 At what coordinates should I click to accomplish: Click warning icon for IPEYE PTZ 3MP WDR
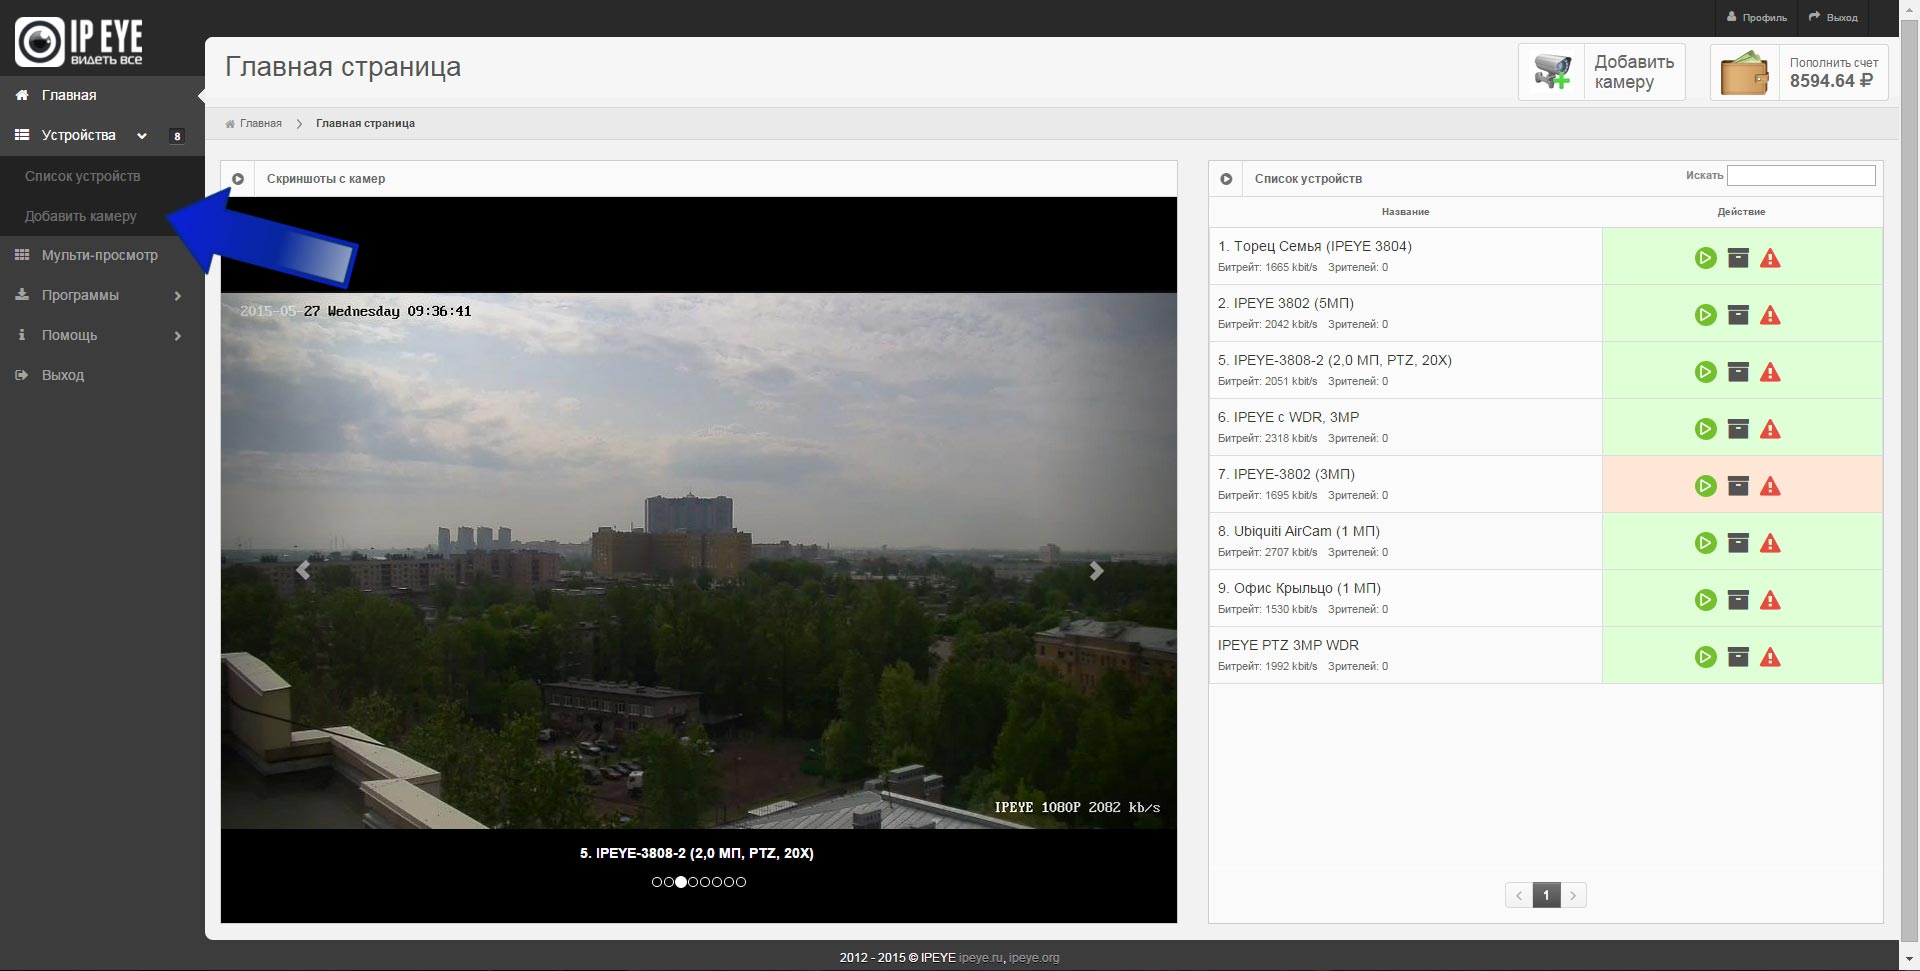click(x=1770, y=657)
